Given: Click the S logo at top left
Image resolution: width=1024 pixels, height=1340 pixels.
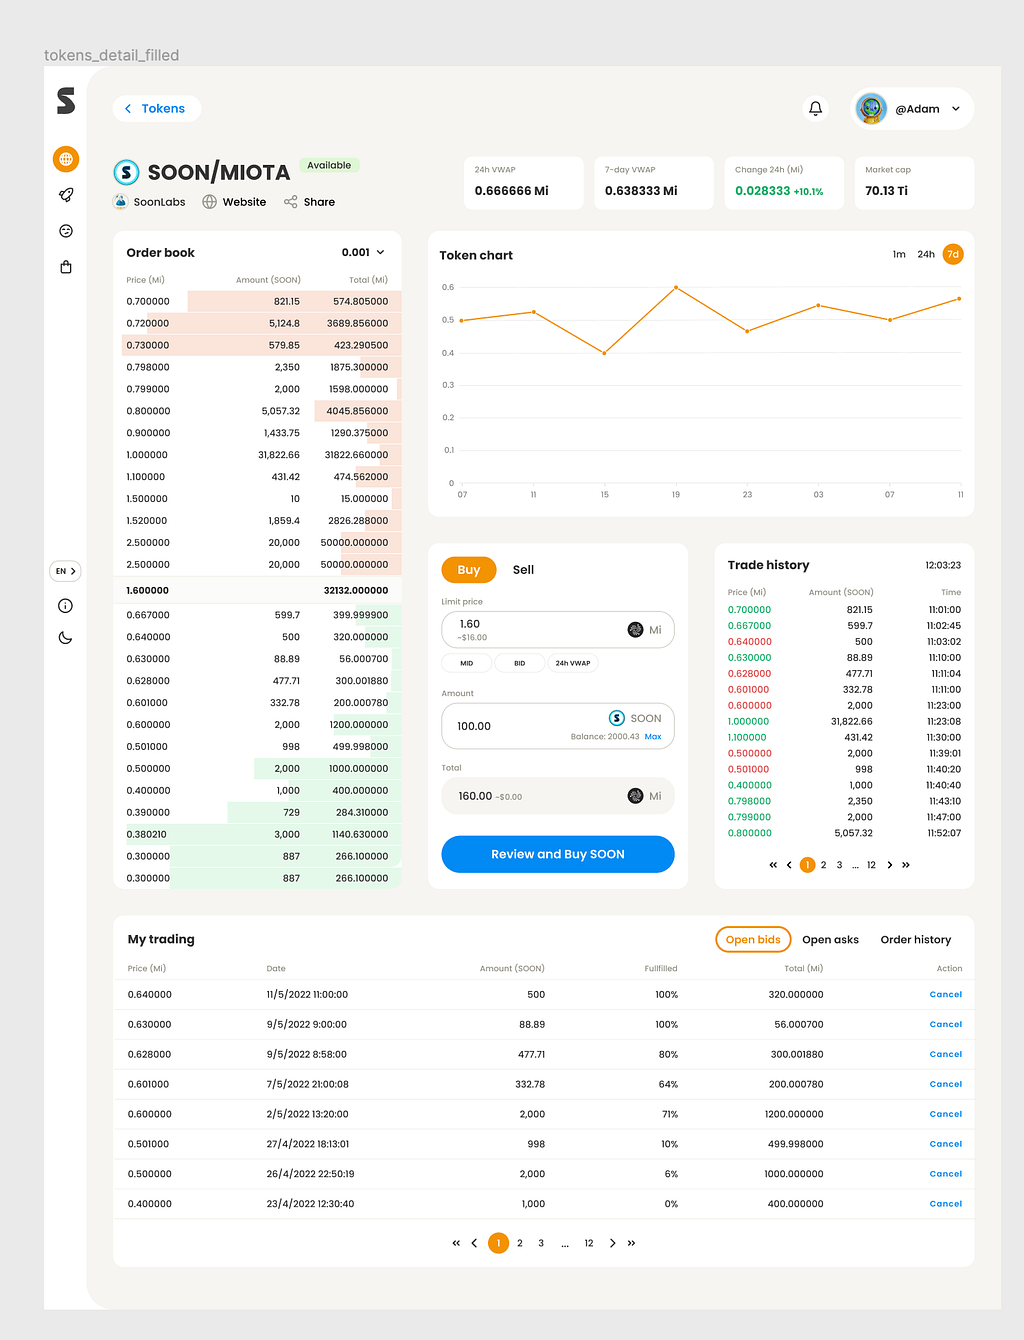Looking at the screenshot, I should coord(66,100).
